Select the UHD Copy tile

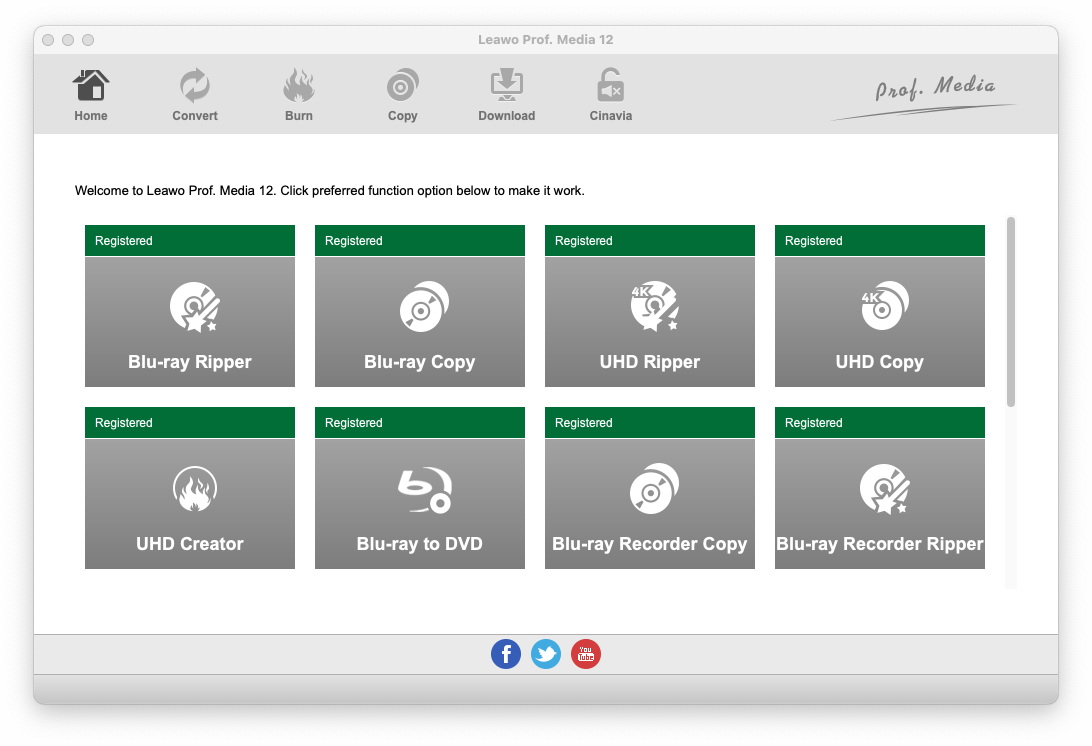880,322
